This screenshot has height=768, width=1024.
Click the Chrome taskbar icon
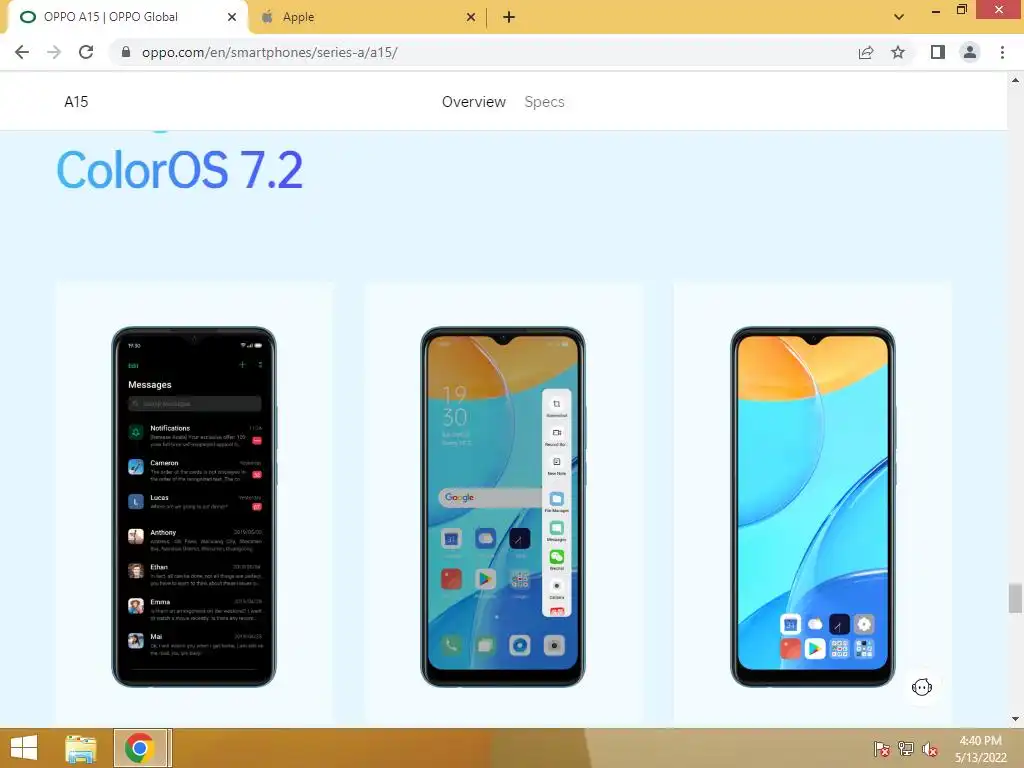tap(142, 748)
